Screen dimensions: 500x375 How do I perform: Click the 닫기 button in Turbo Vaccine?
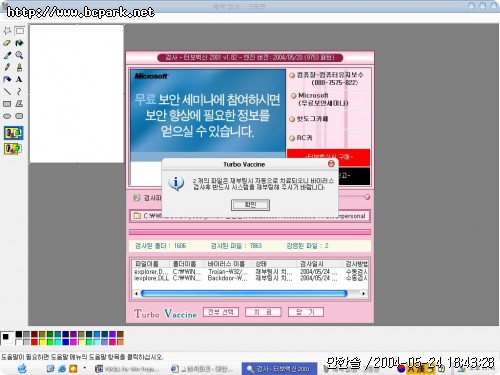[306, 312]
